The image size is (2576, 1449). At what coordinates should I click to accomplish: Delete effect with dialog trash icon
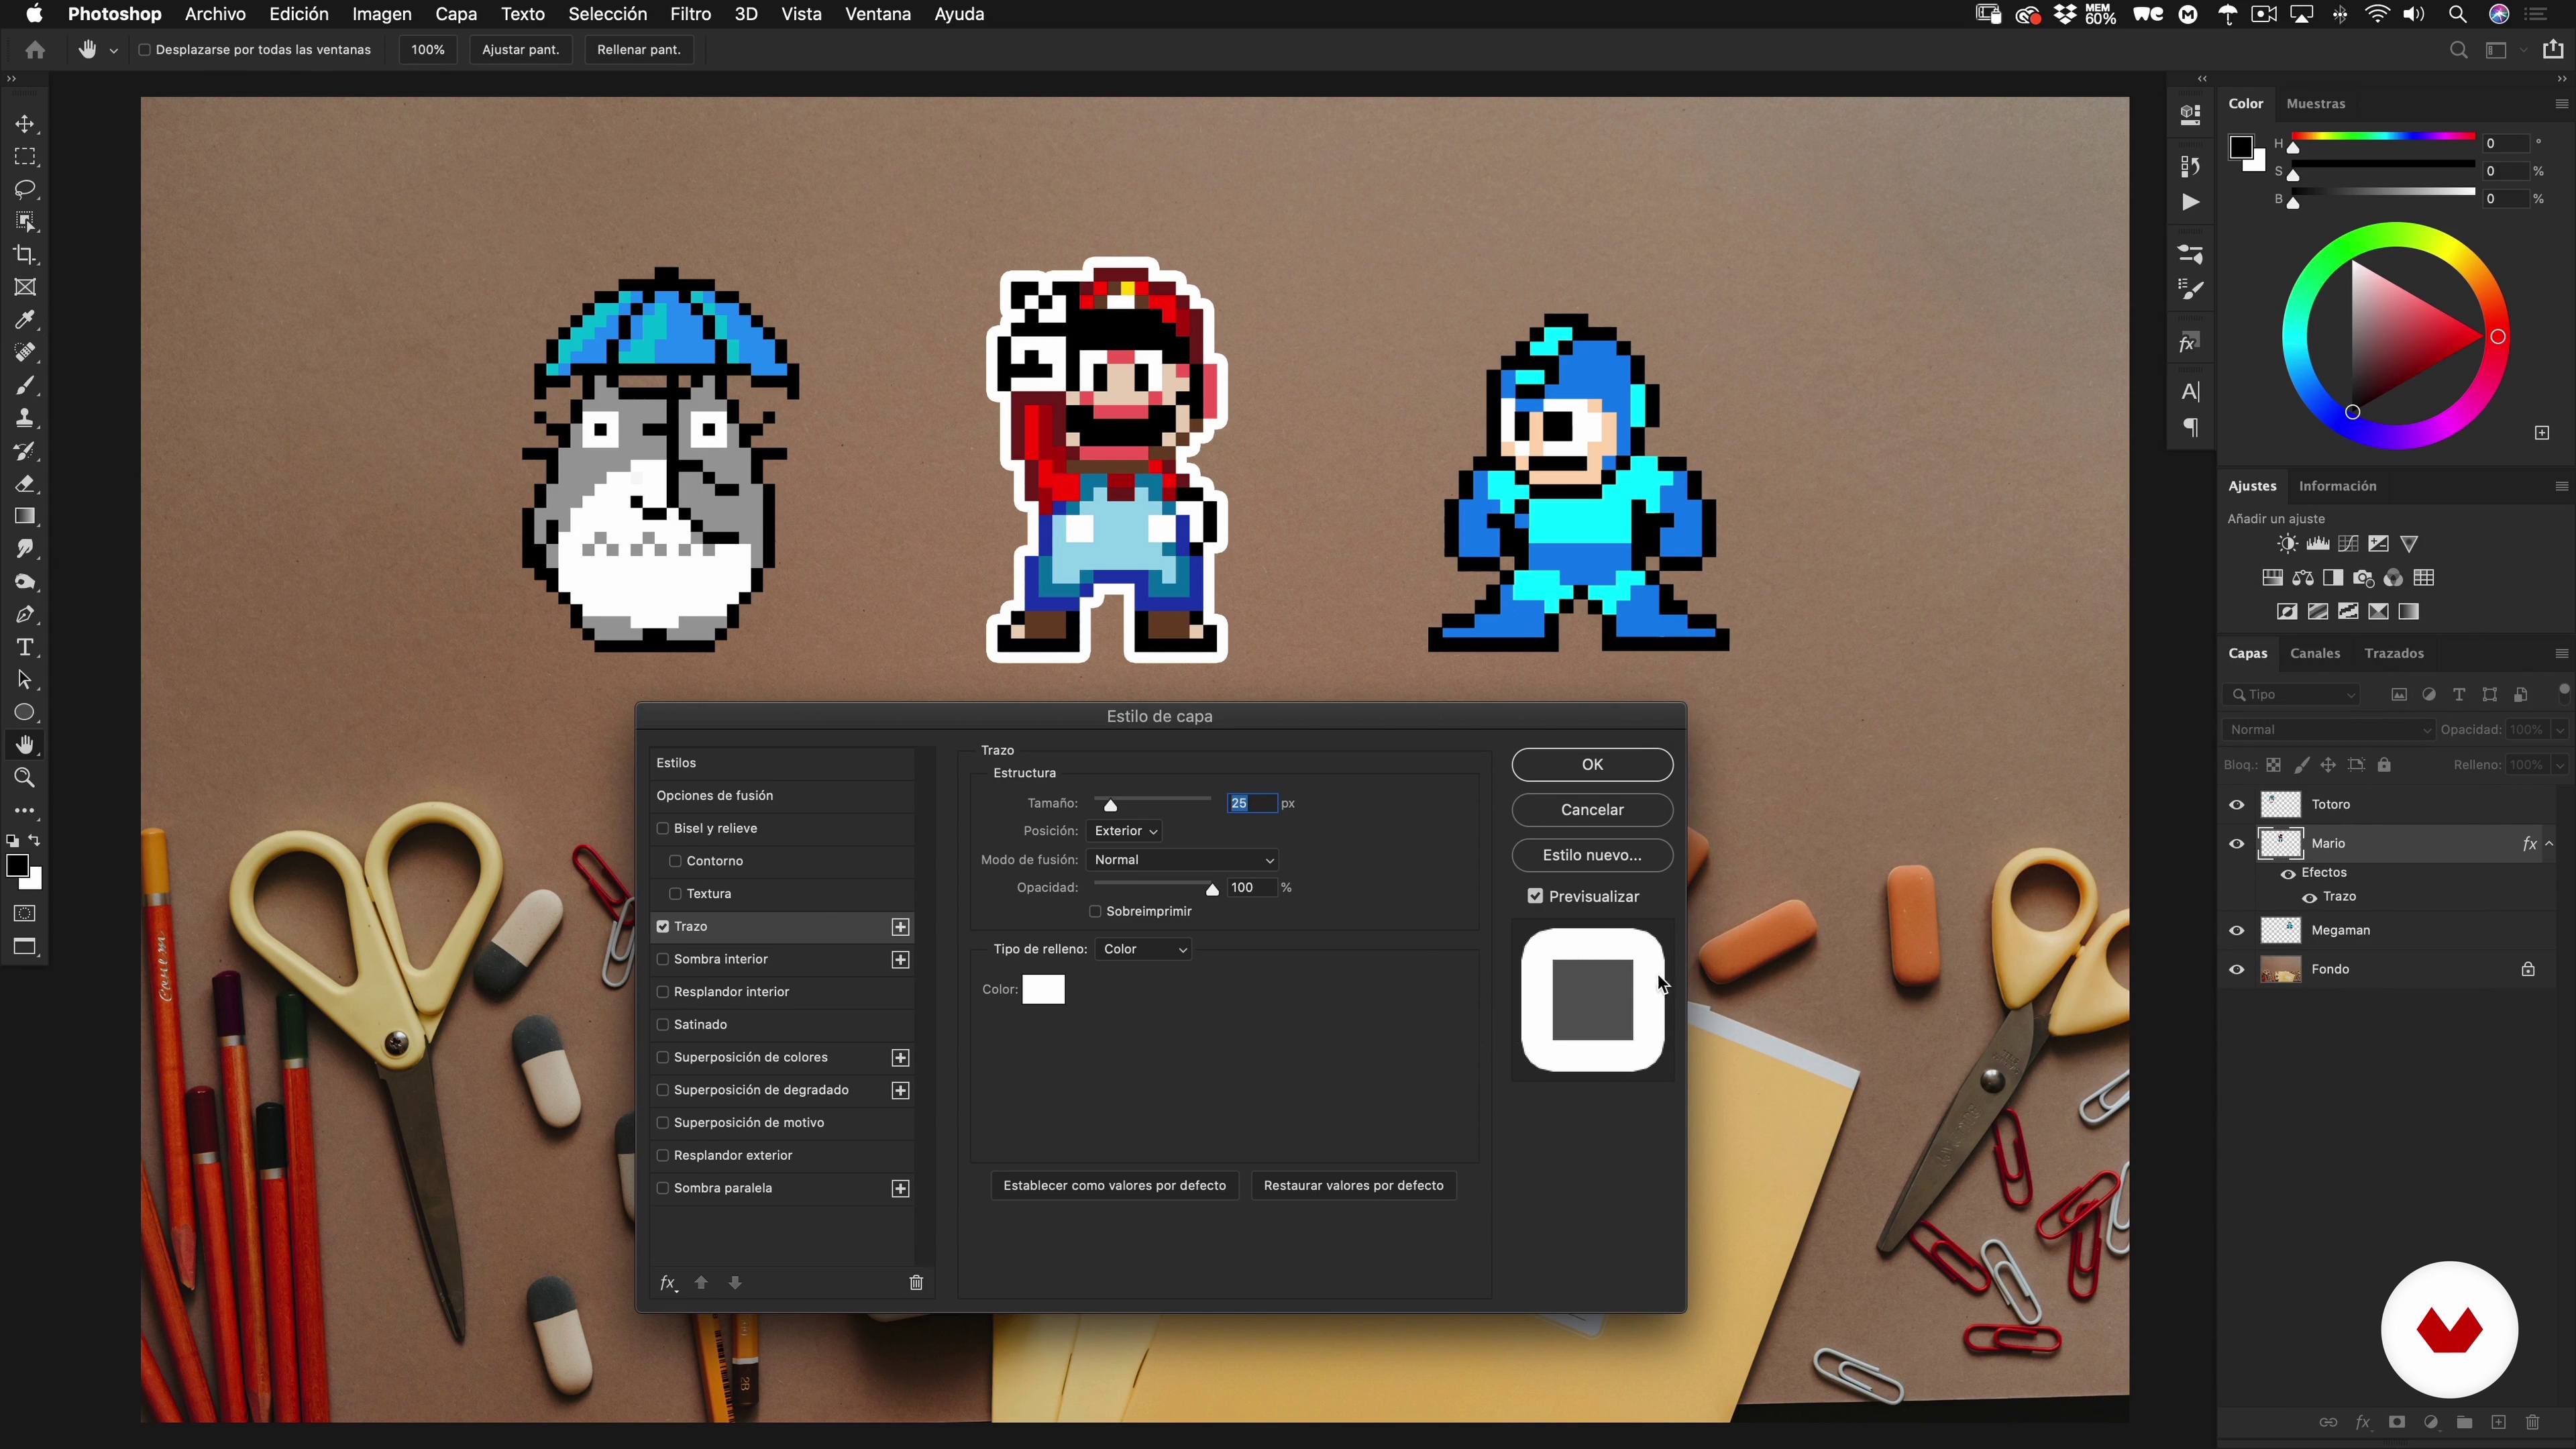(916, 1283)
